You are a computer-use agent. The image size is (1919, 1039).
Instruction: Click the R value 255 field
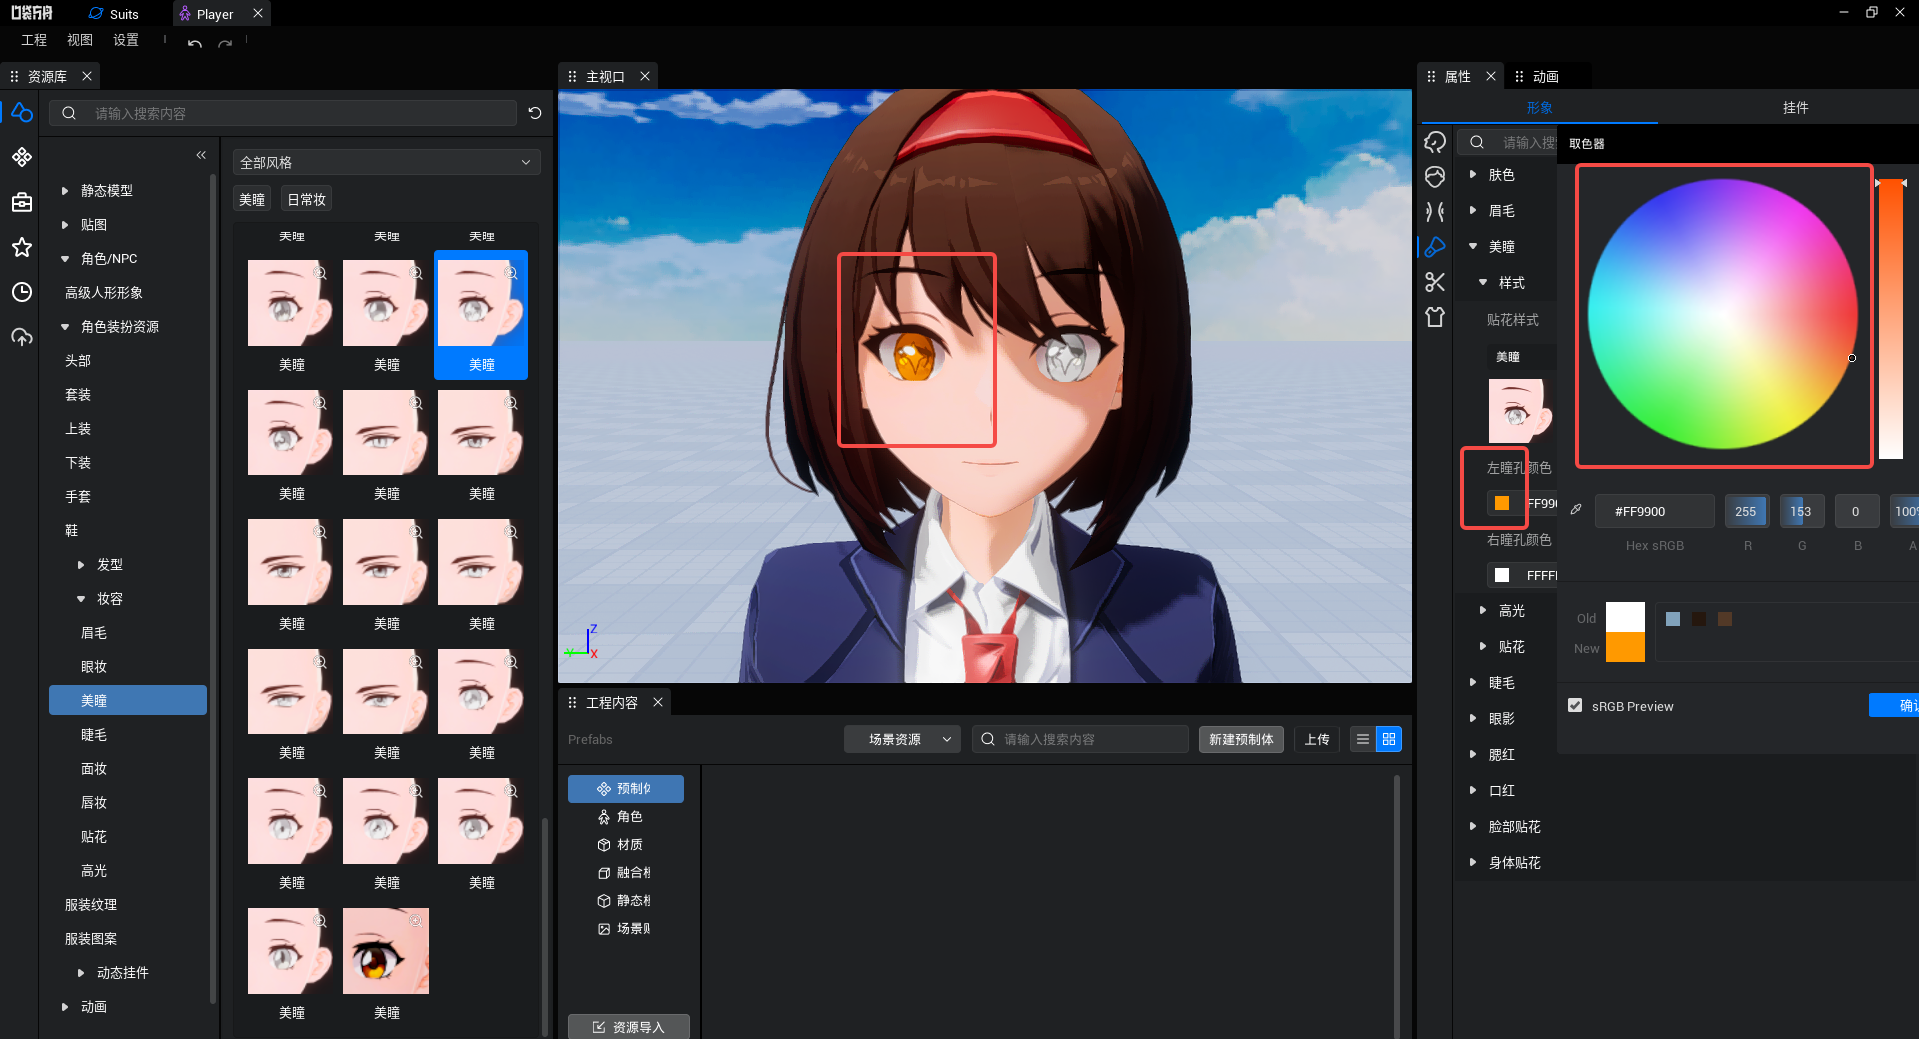[1746, 511]
